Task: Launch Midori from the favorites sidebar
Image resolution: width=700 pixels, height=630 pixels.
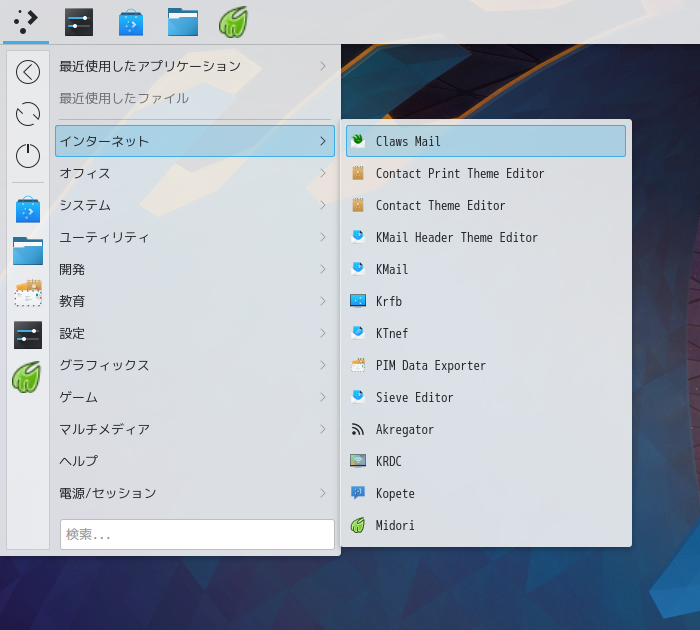Action: pos(27,377)
